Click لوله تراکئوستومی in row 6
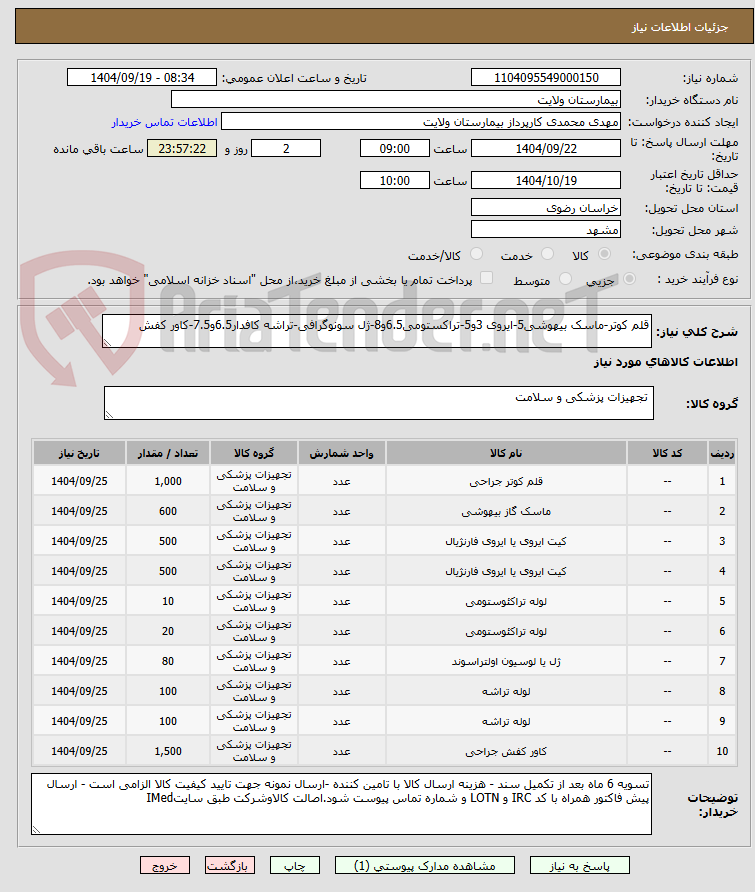Screen dimensions: 755x892 (x=506, y=631)
